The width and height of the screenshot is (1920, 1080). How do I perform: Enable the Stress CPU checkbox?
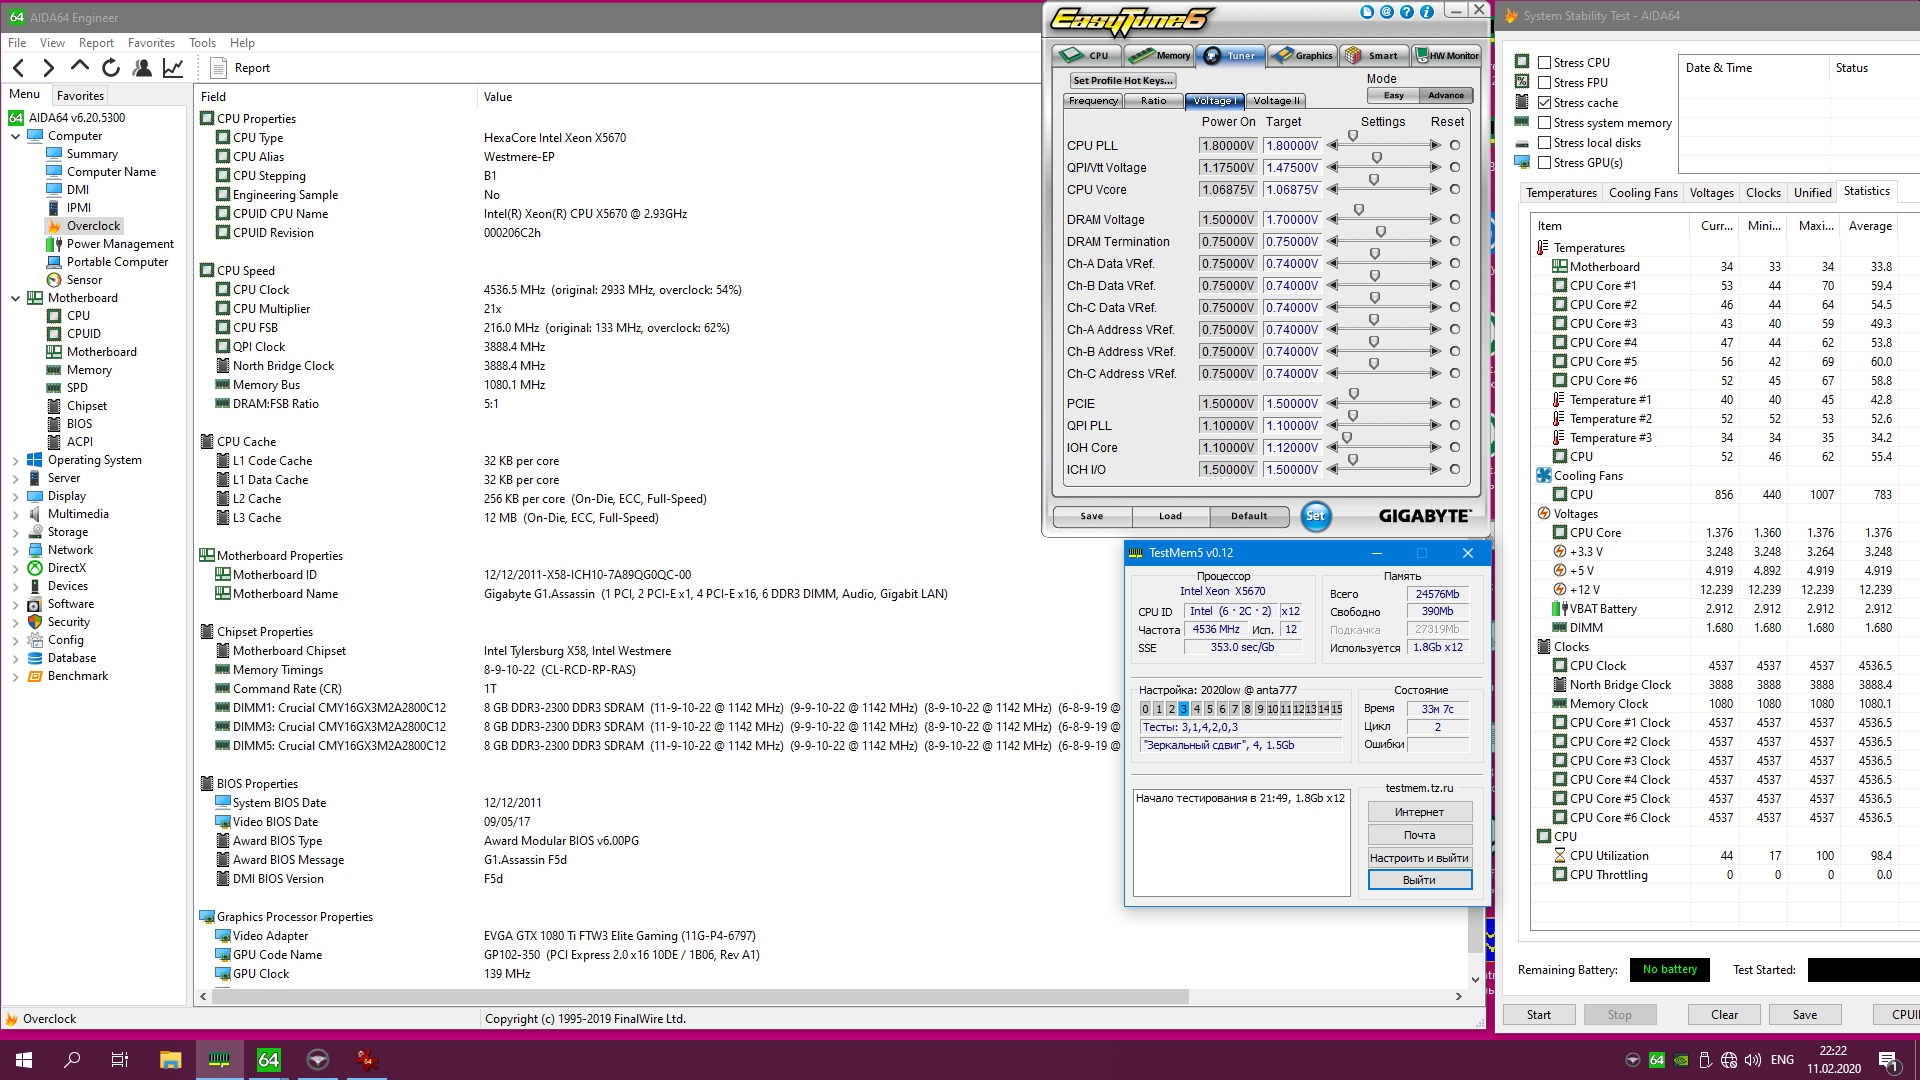pyautogui.click(x=1545, y=63)
